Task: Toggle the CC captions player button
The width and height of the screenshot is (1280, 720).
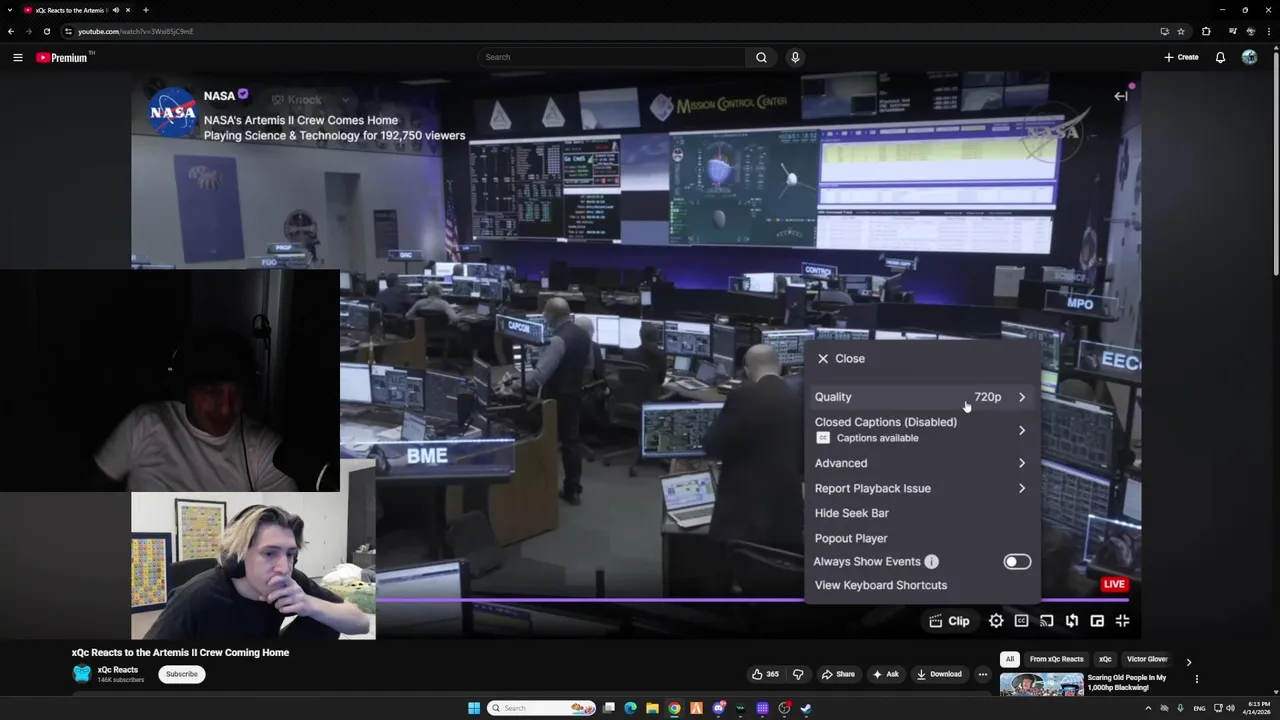Action: tap(1021, 621)
